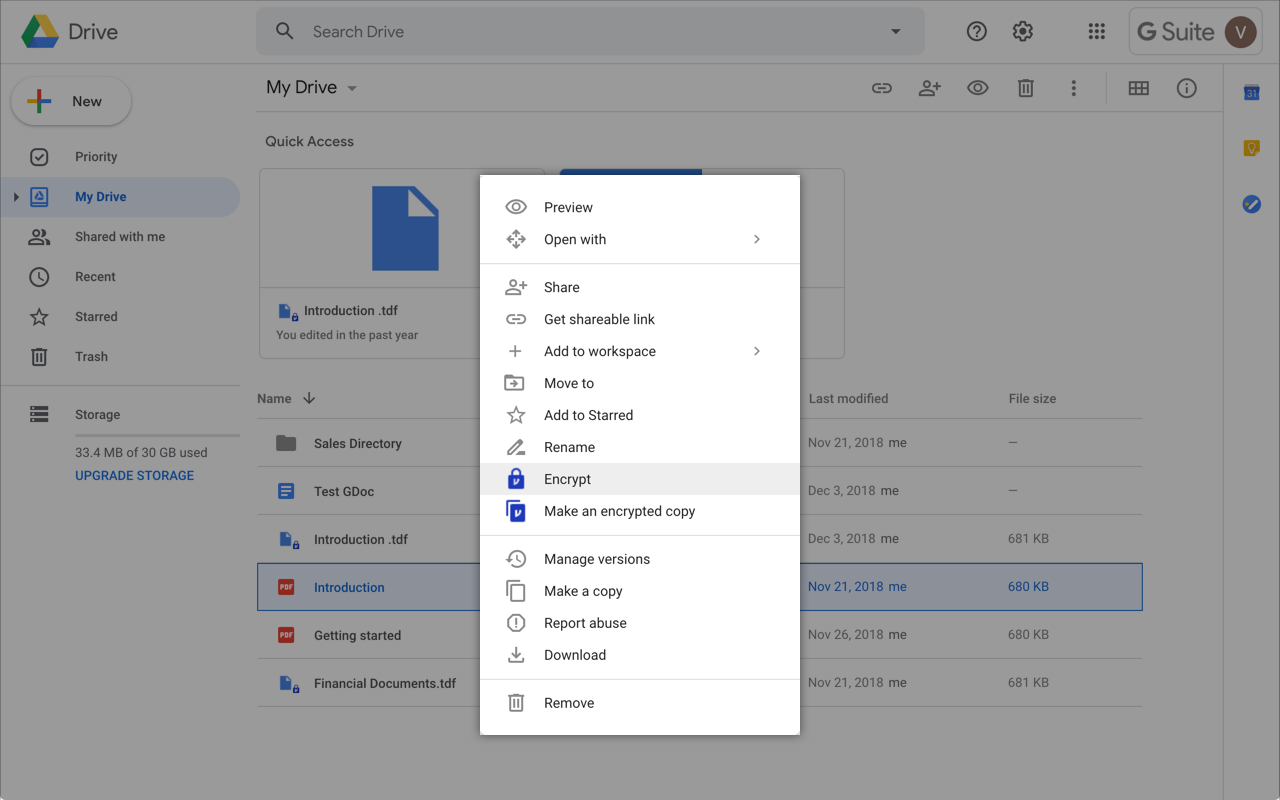Open search options dropdown arrow
This screenshot has height=800, width=1280.
(x=895, y=32)
